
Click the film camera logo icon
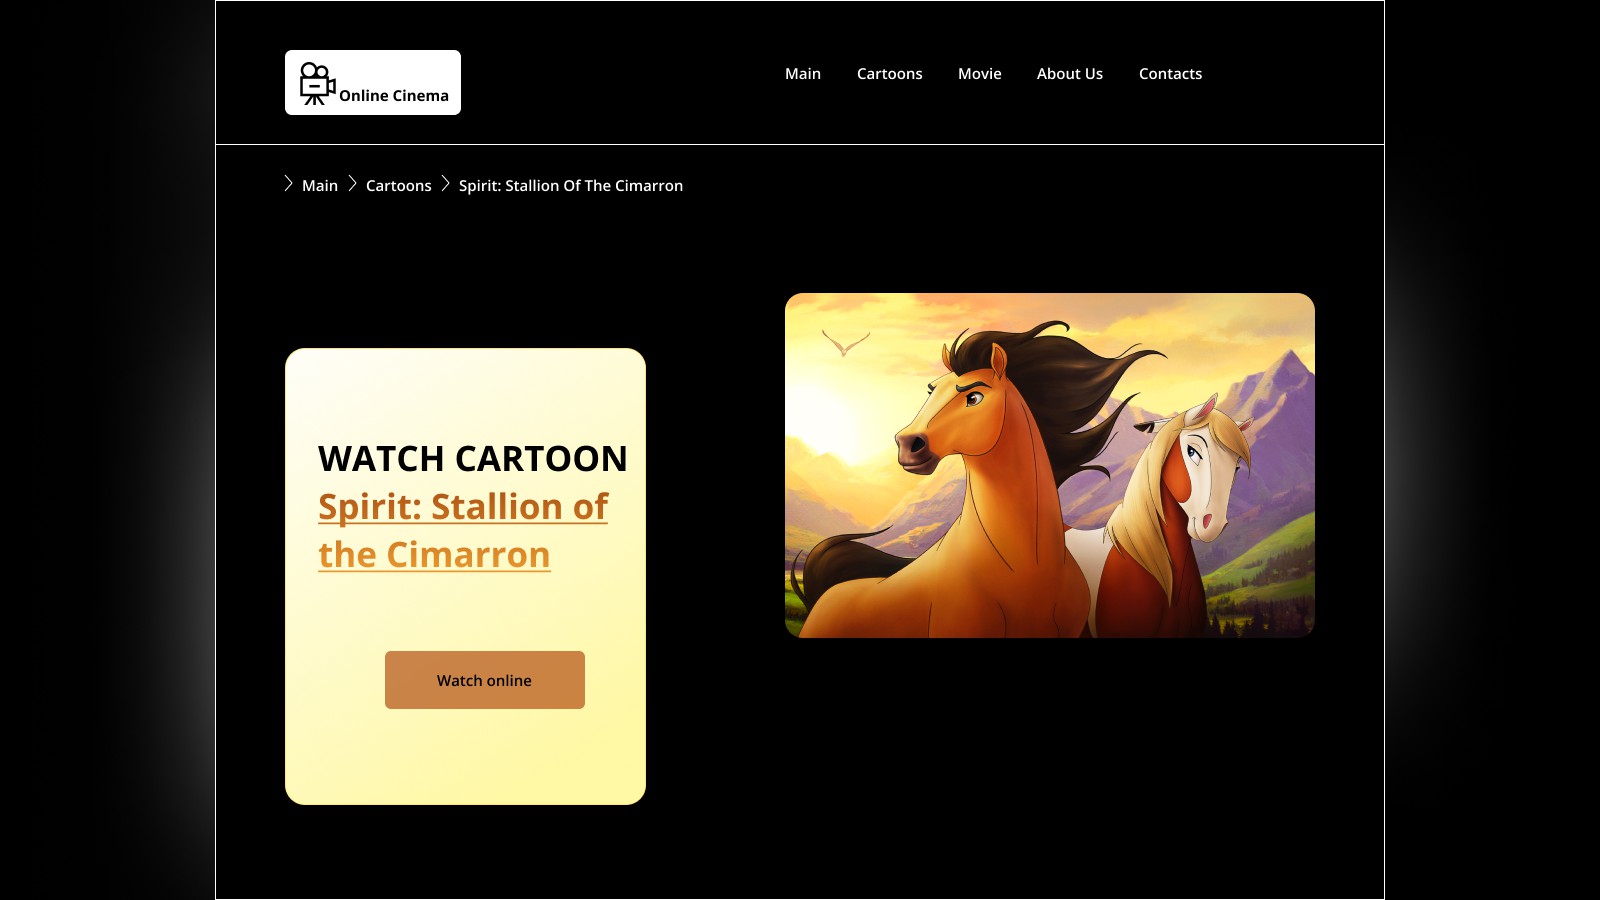click(317, 83)
